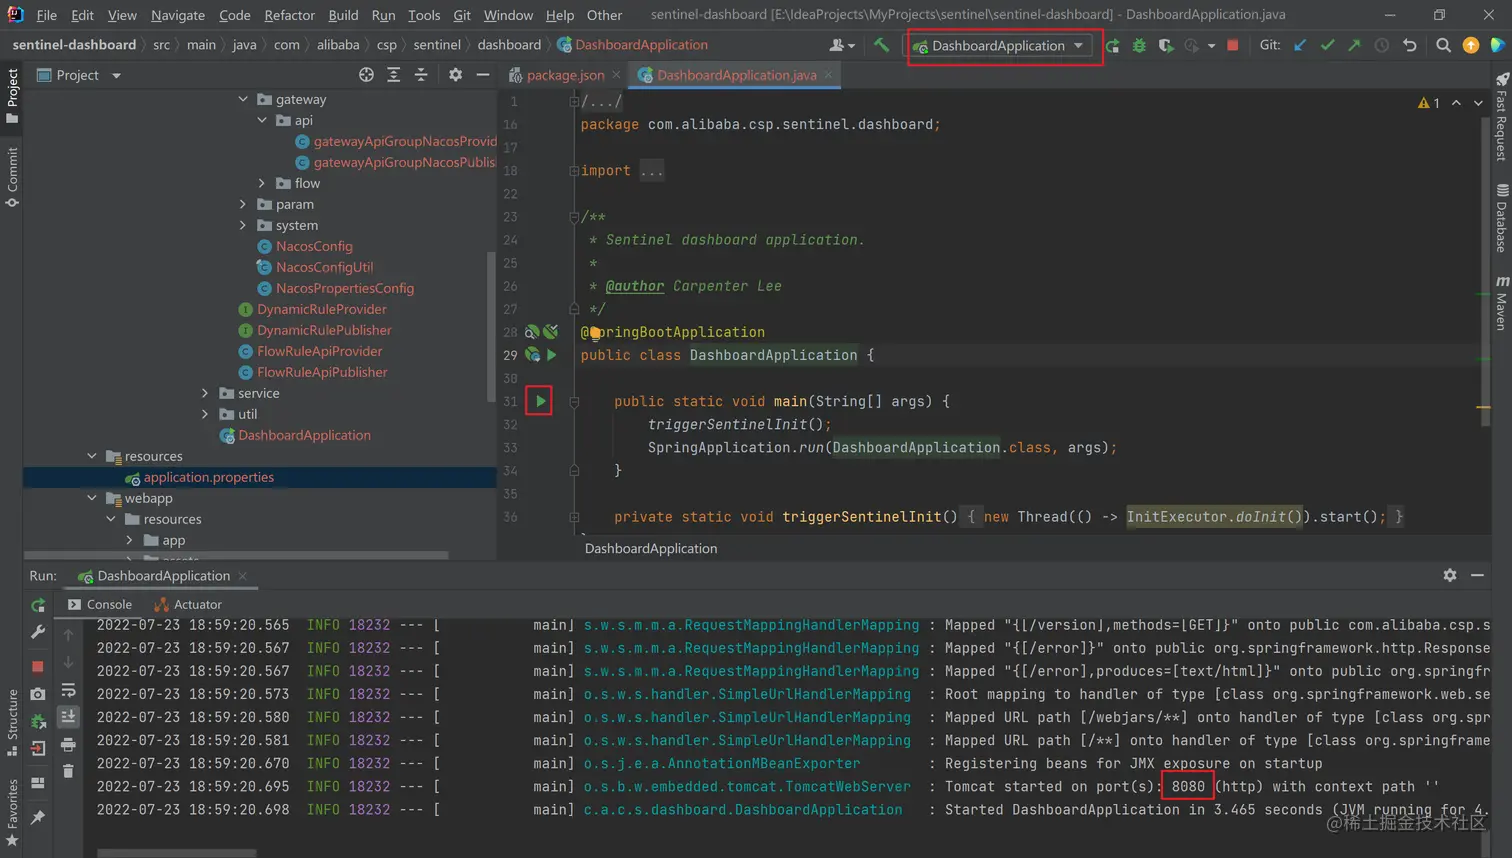Open the Build menu
Viewport: 1512px width, 858px height.
click(x=343, y=15)
